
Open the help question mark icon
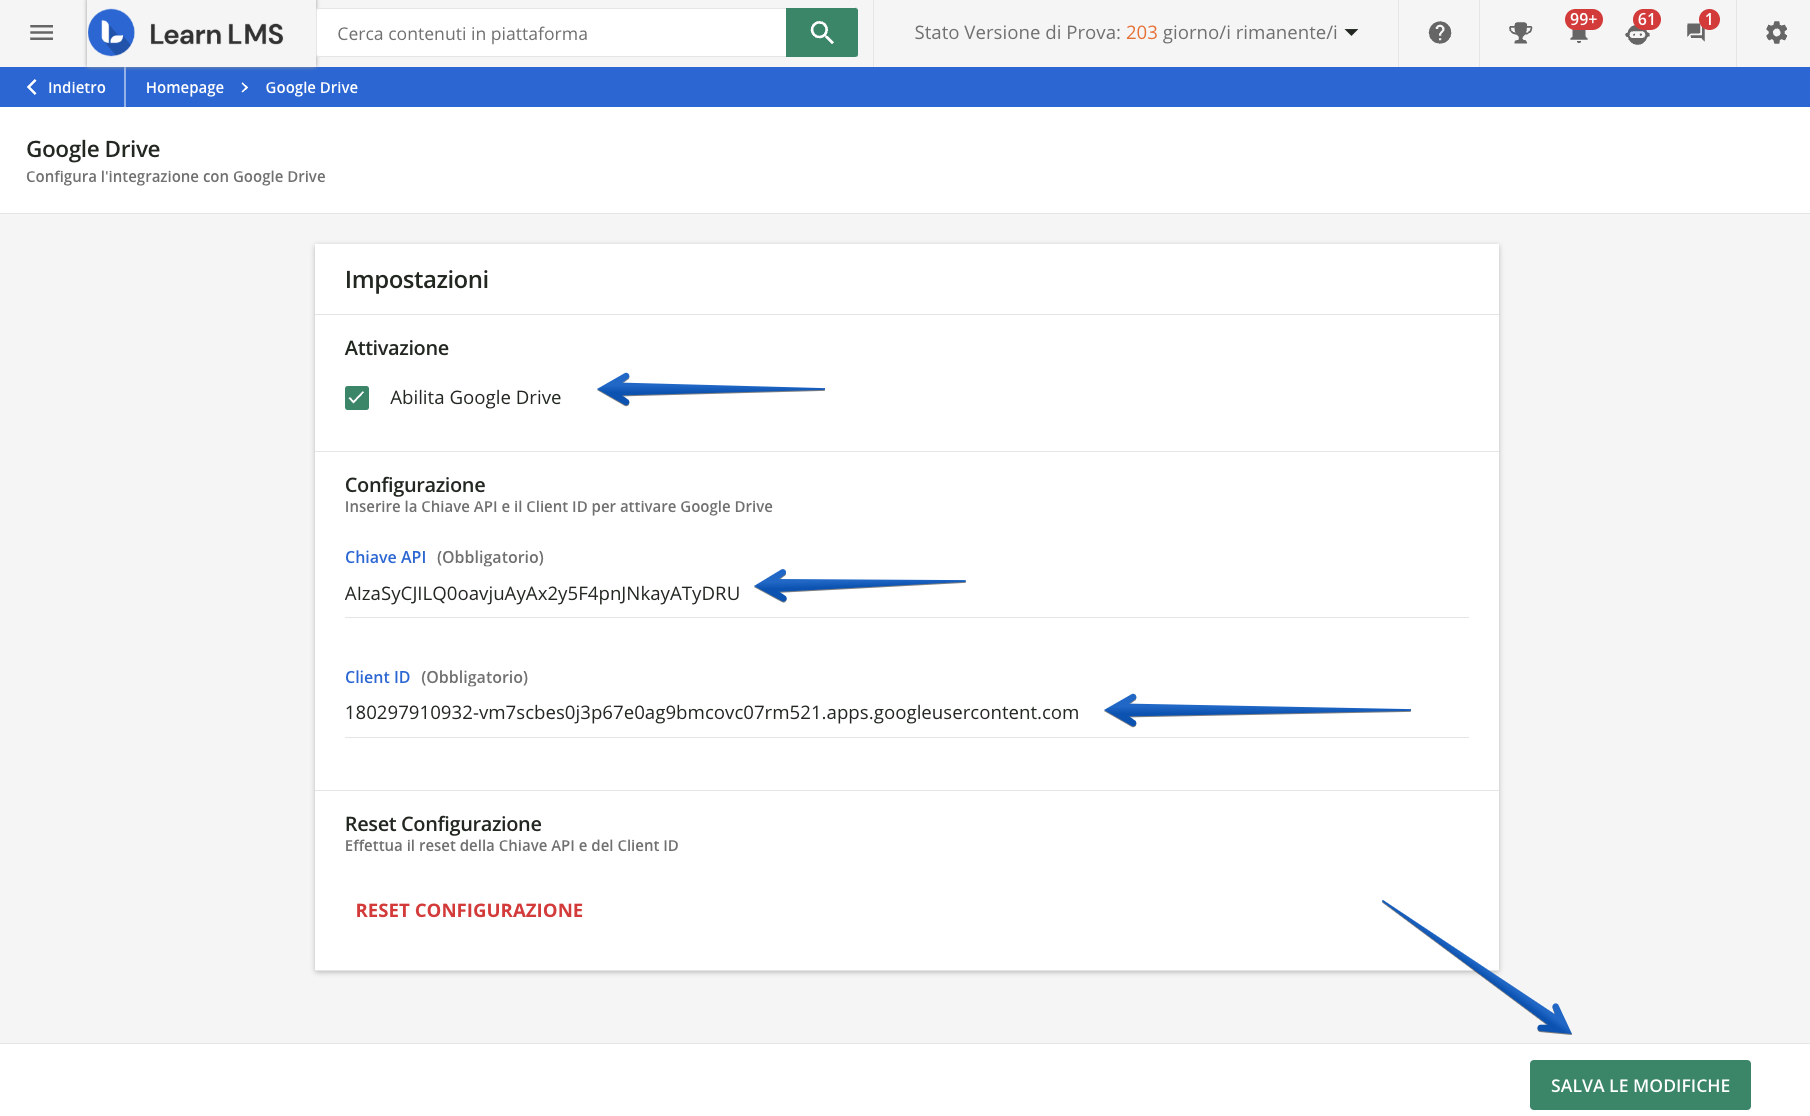pyautogui.click(x=1440, y=33)
